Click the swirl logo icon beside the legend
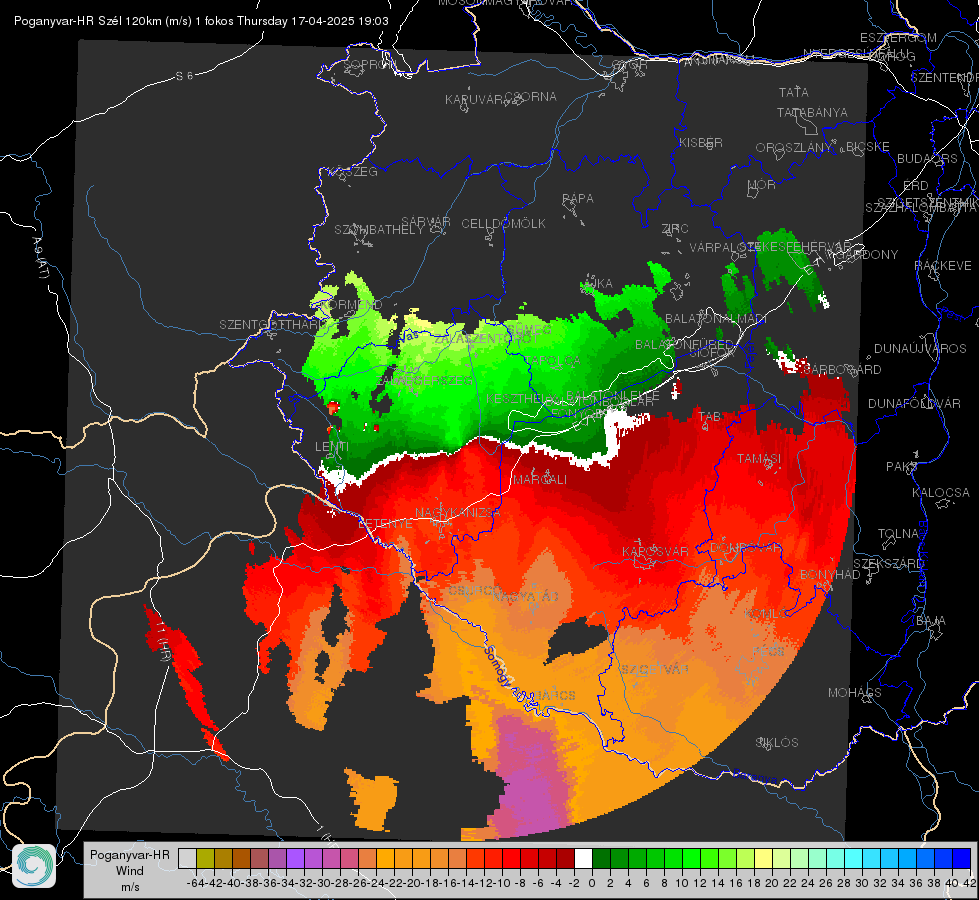This screenshot has height=900, width=979. click(x=34, y=866)
